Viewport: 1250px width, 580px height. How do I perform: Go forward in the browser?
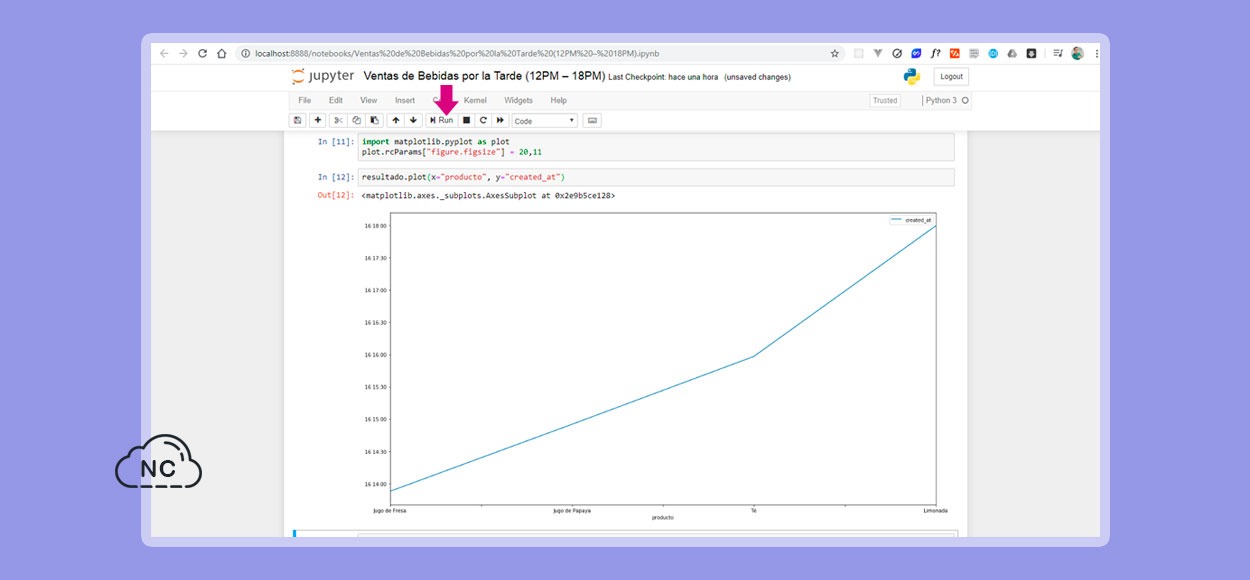[x=183, y=53]
